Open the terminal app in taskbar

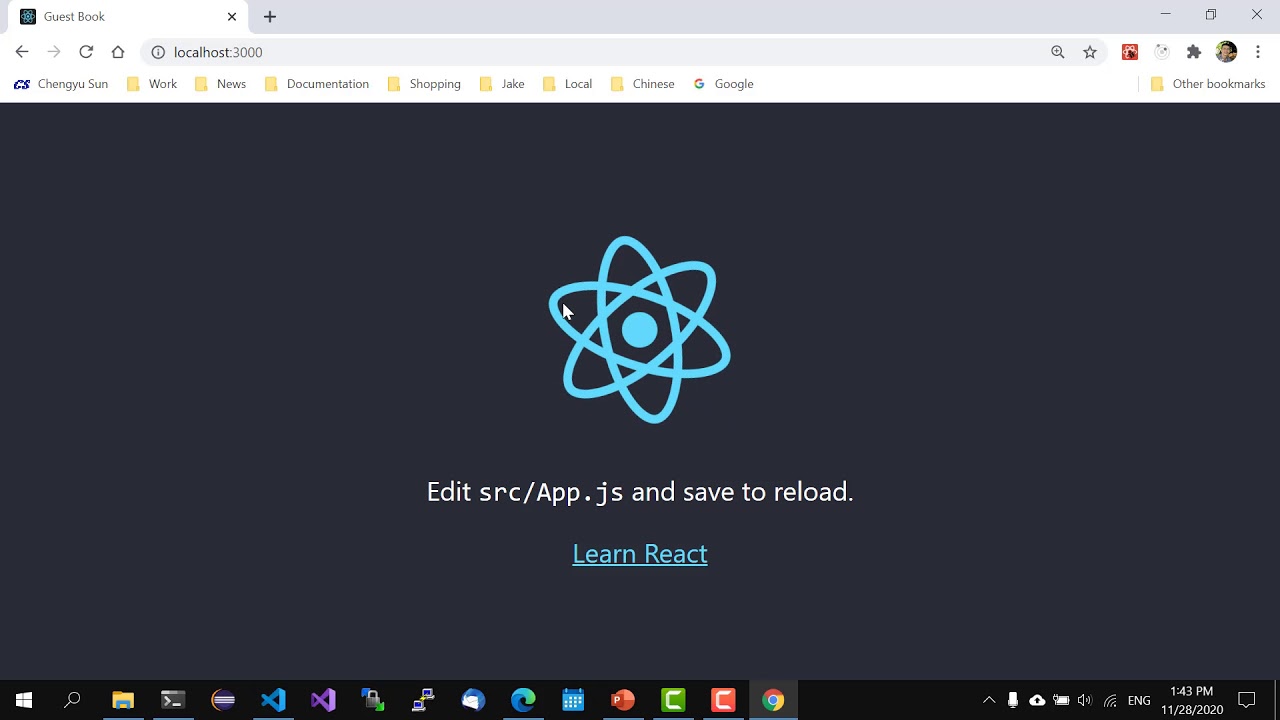coord(173,700)
